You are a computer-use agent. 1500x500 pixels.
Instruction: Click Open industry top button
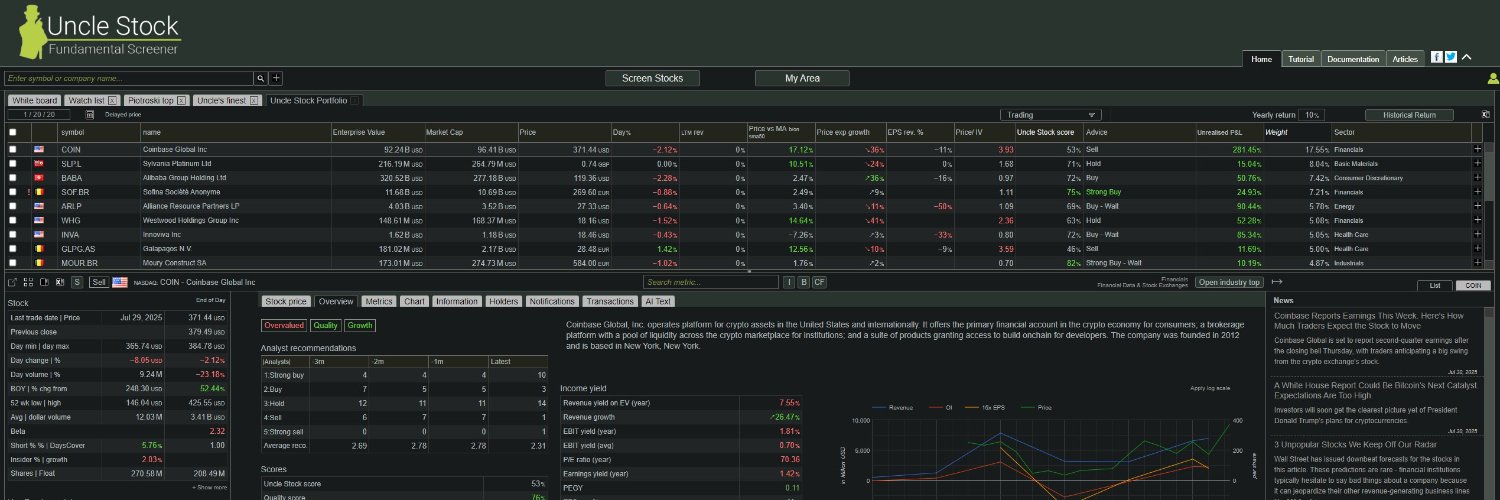(x=1229, y=282)
